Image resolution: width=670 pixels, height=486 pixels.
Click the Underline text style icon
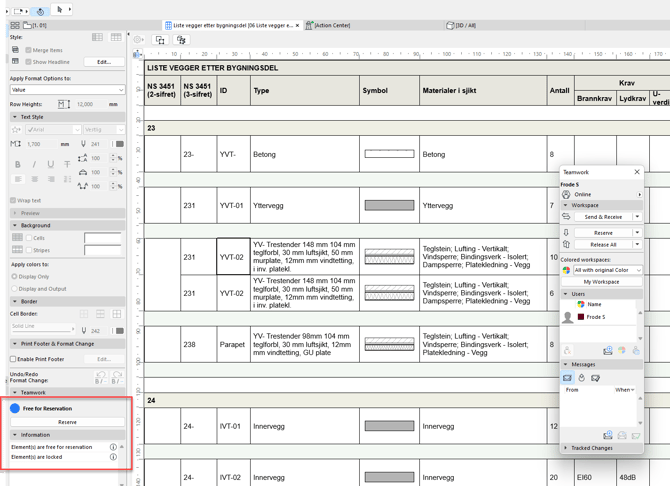(x=50, y=165)
